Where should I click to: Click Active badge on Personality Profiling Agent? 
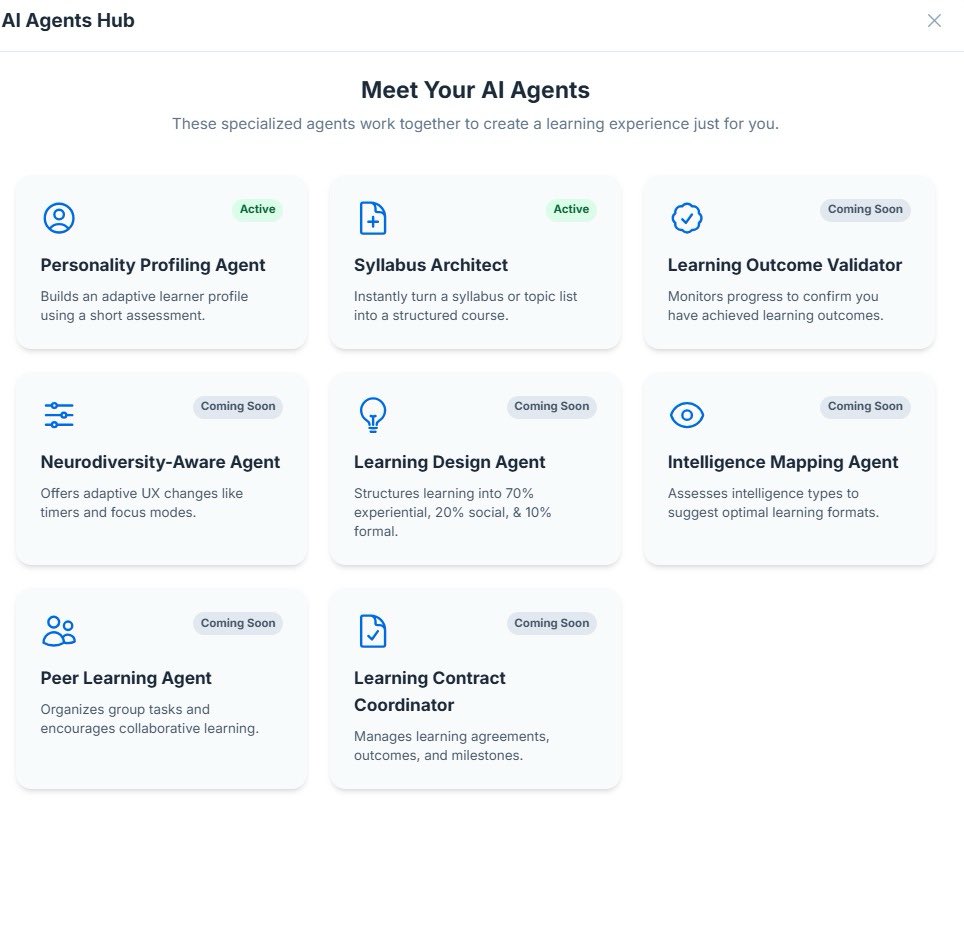pyautogui.click(x=258, y=210)
